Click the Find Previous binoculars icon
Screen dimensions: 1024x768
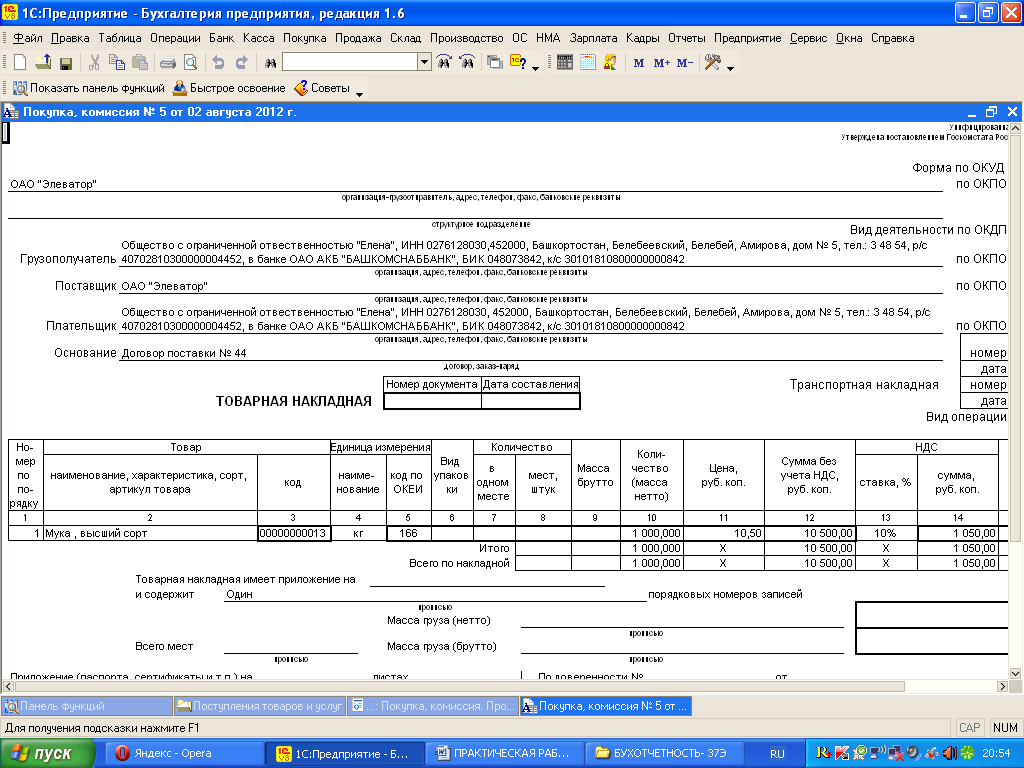tap(467, 63)
